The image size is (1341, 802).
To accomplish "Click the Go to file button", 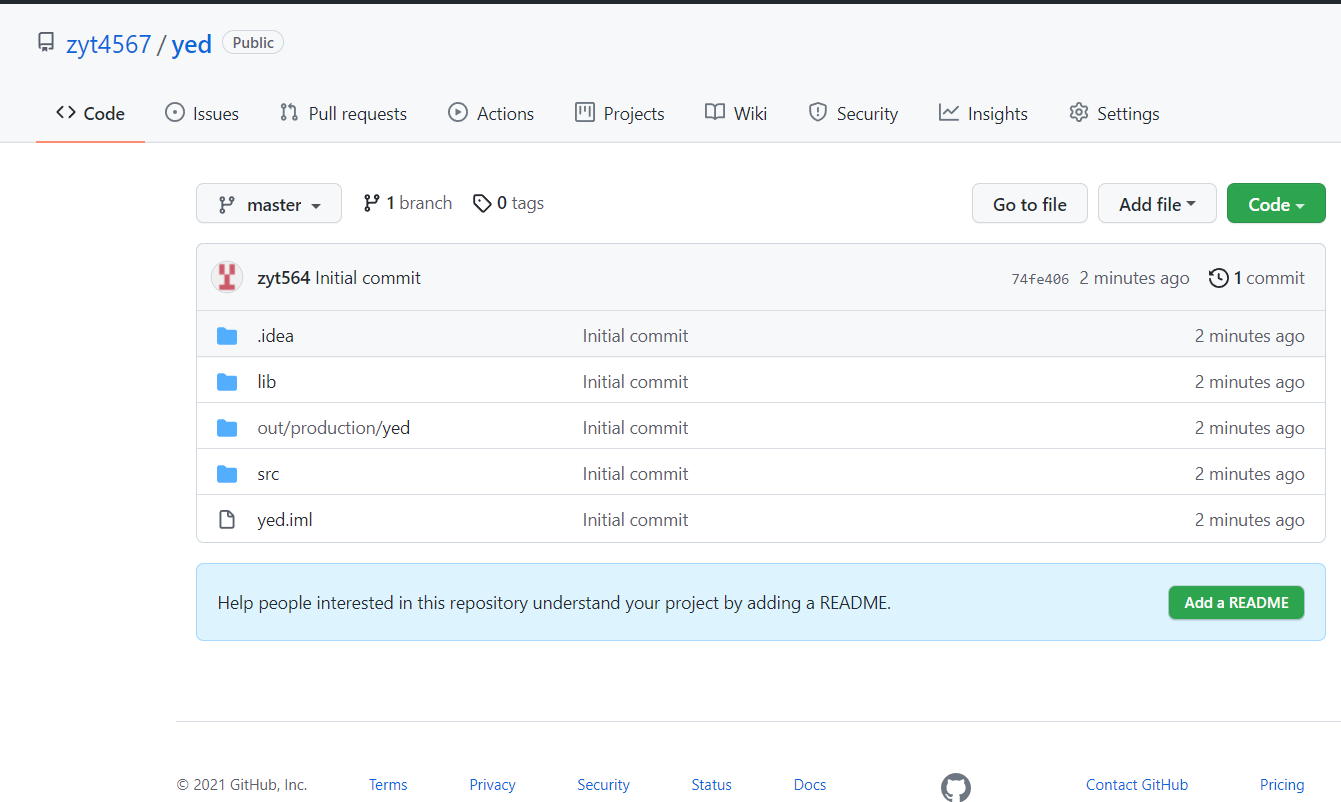I will point(1030,203).
